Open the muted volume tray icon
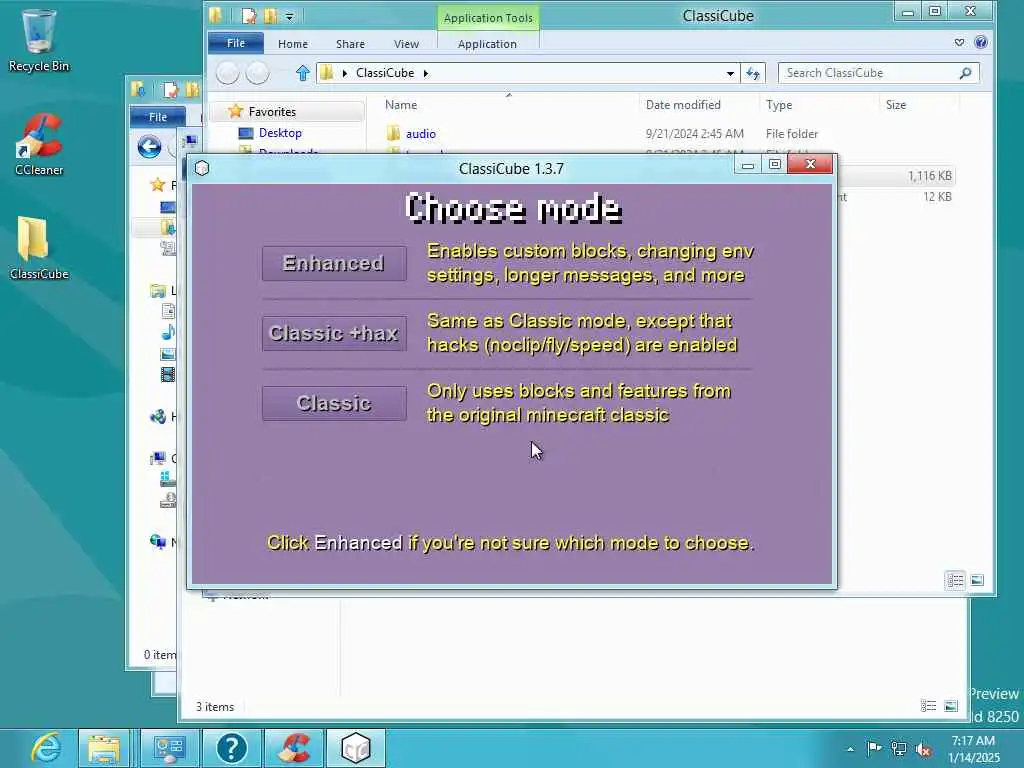Viewport: 1024px width, 768px height. click(923, 749)
